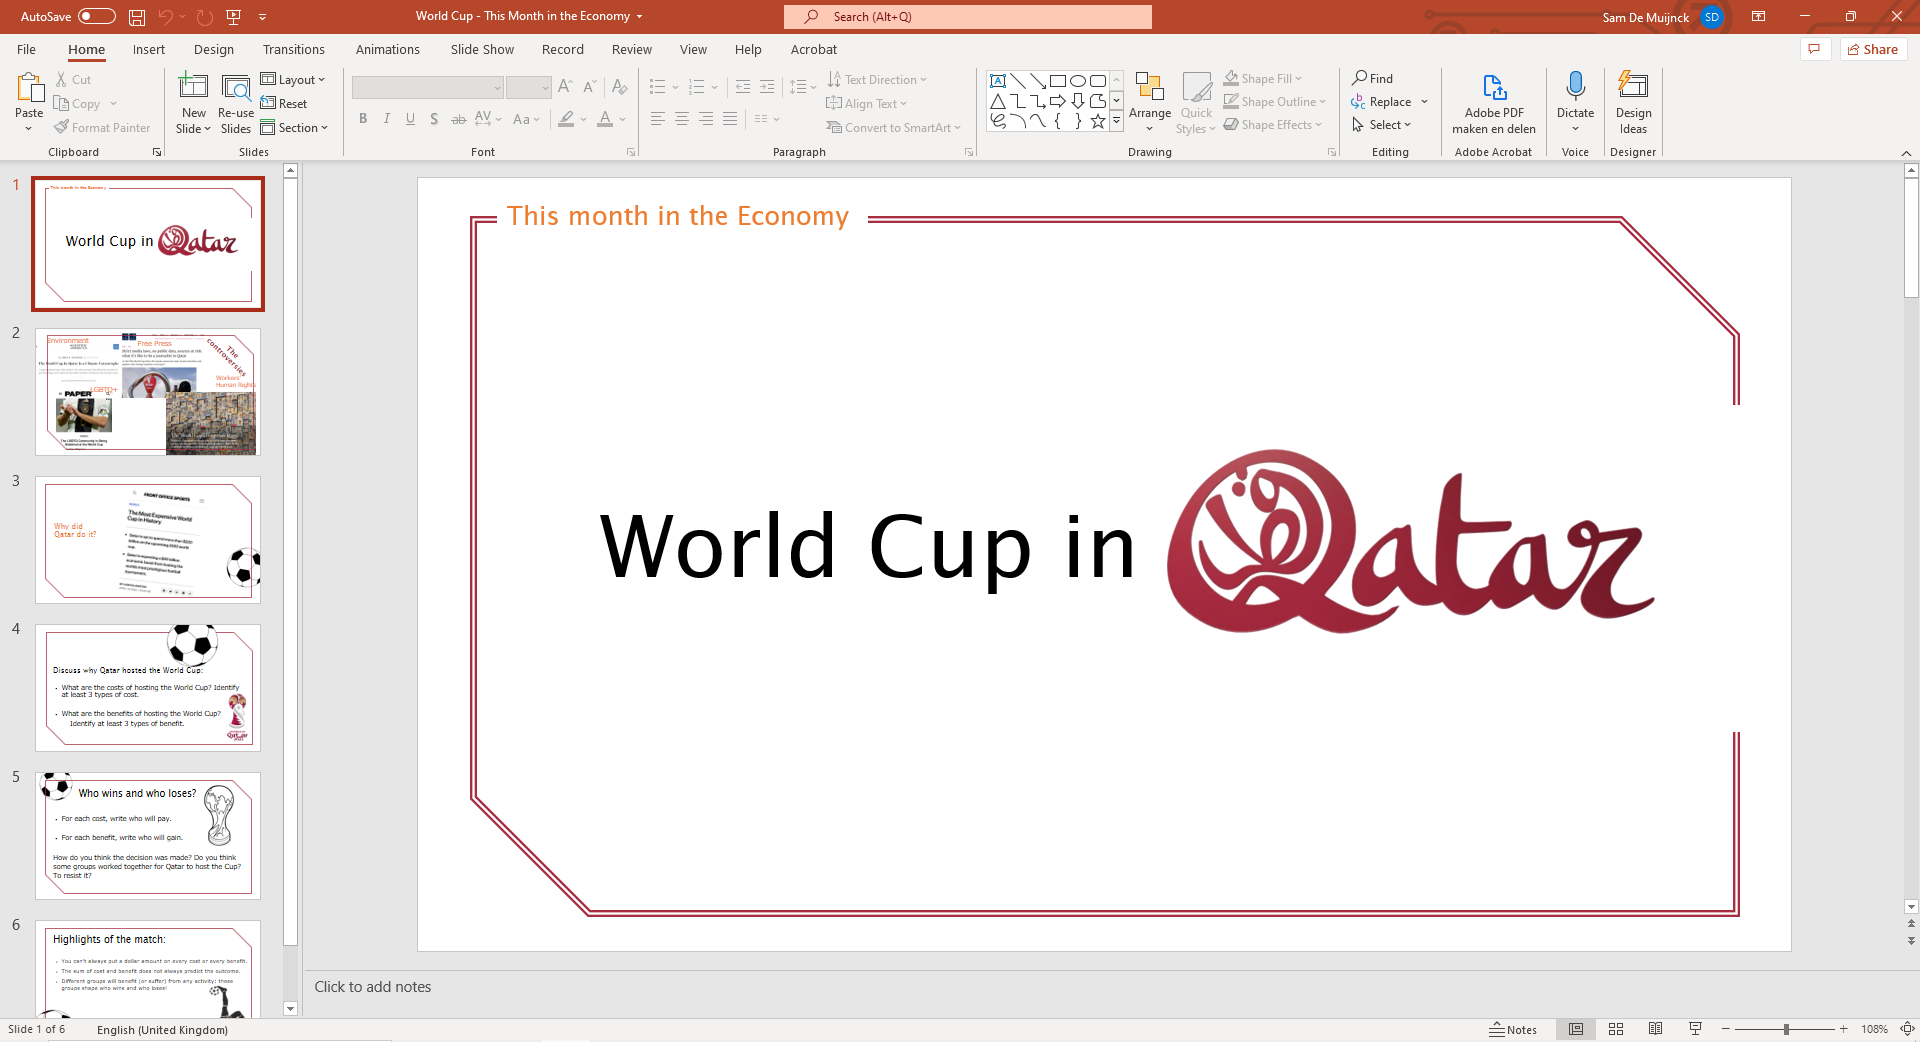Viewport: 1920px width, 1042px height.
Task: Open the Re-use Slides tool
Action: tap(236, 103)
